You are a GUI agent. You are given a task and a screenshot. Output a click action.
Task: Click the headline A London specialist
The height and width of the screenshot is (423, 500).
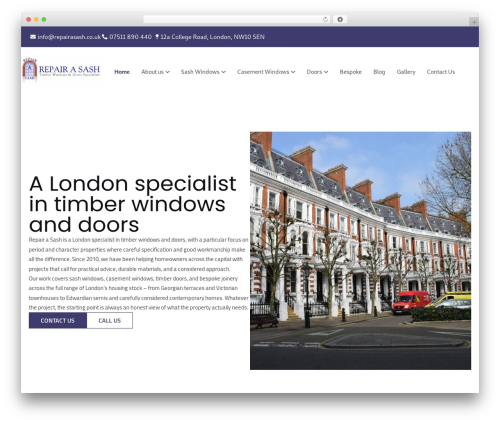(x=133, y=204)
